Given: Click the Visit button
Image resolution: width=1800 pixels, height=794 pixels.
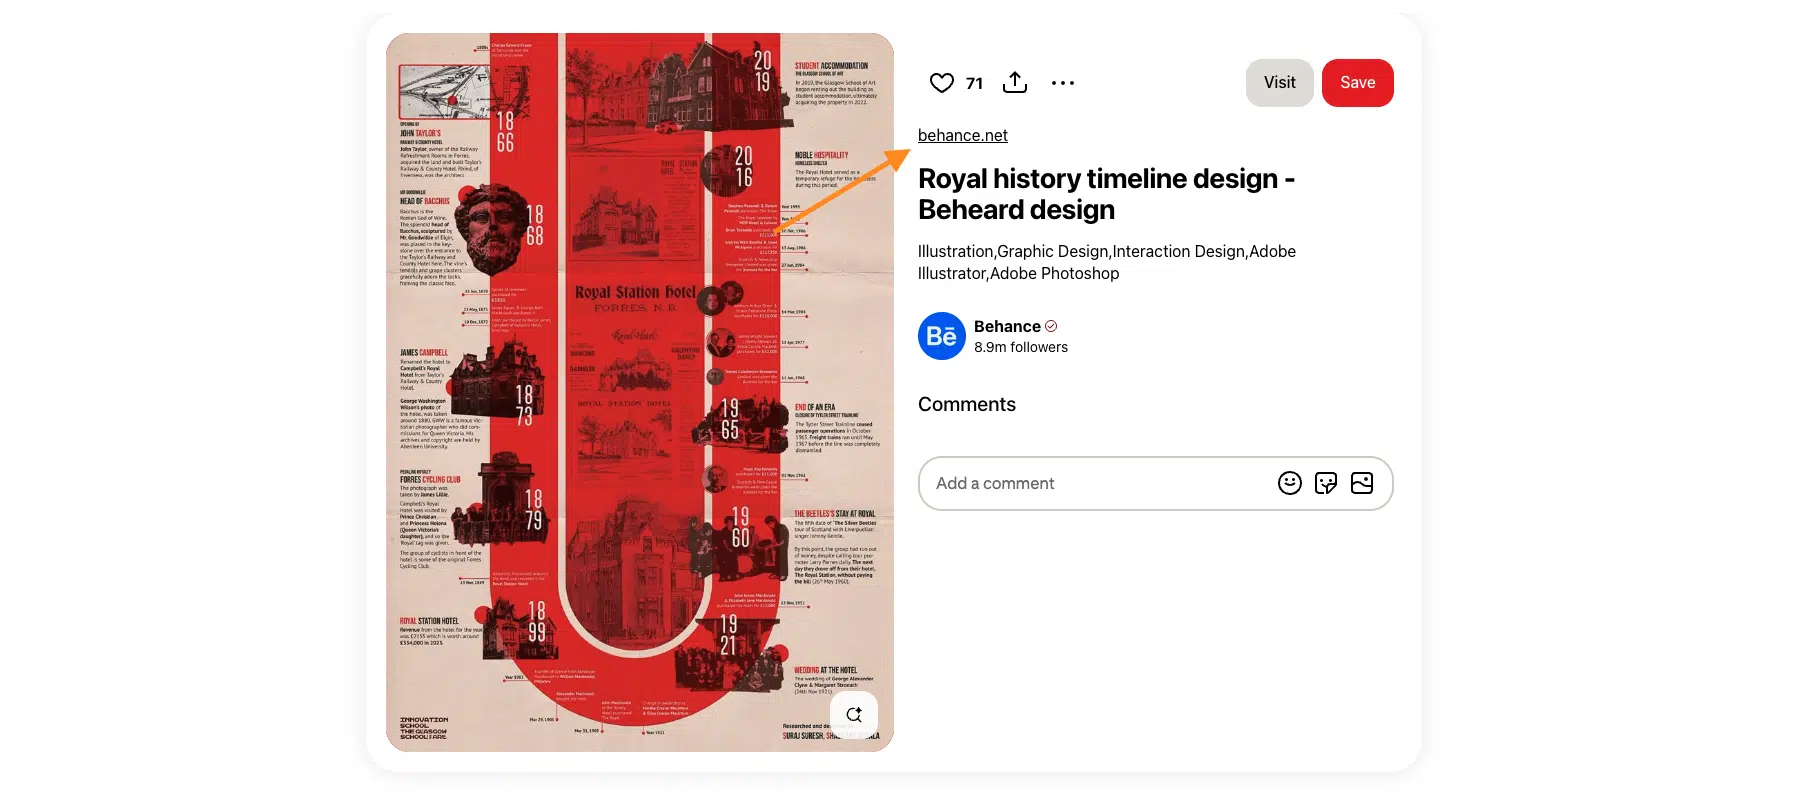Looking at the screenshot, I should click(x=1279, y=83).
